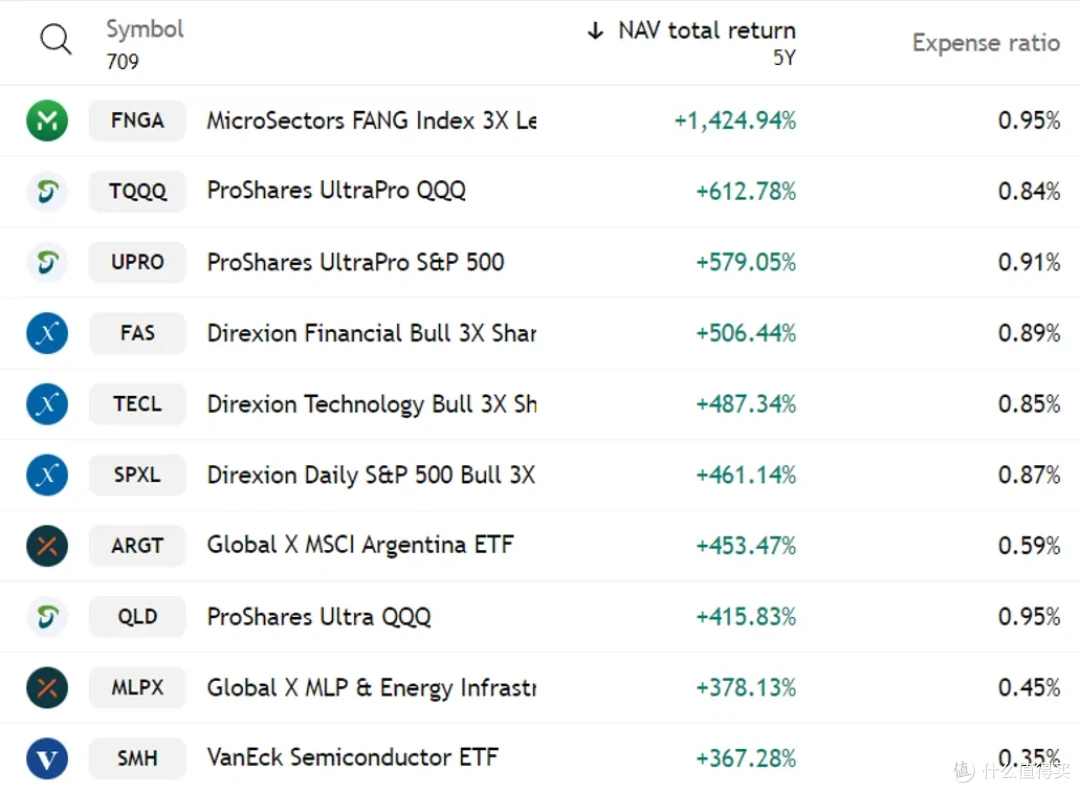This screenshot has height=793, width=1080.
Task: Click the QLD ProShares logo icon
Action: click(47, 617)
